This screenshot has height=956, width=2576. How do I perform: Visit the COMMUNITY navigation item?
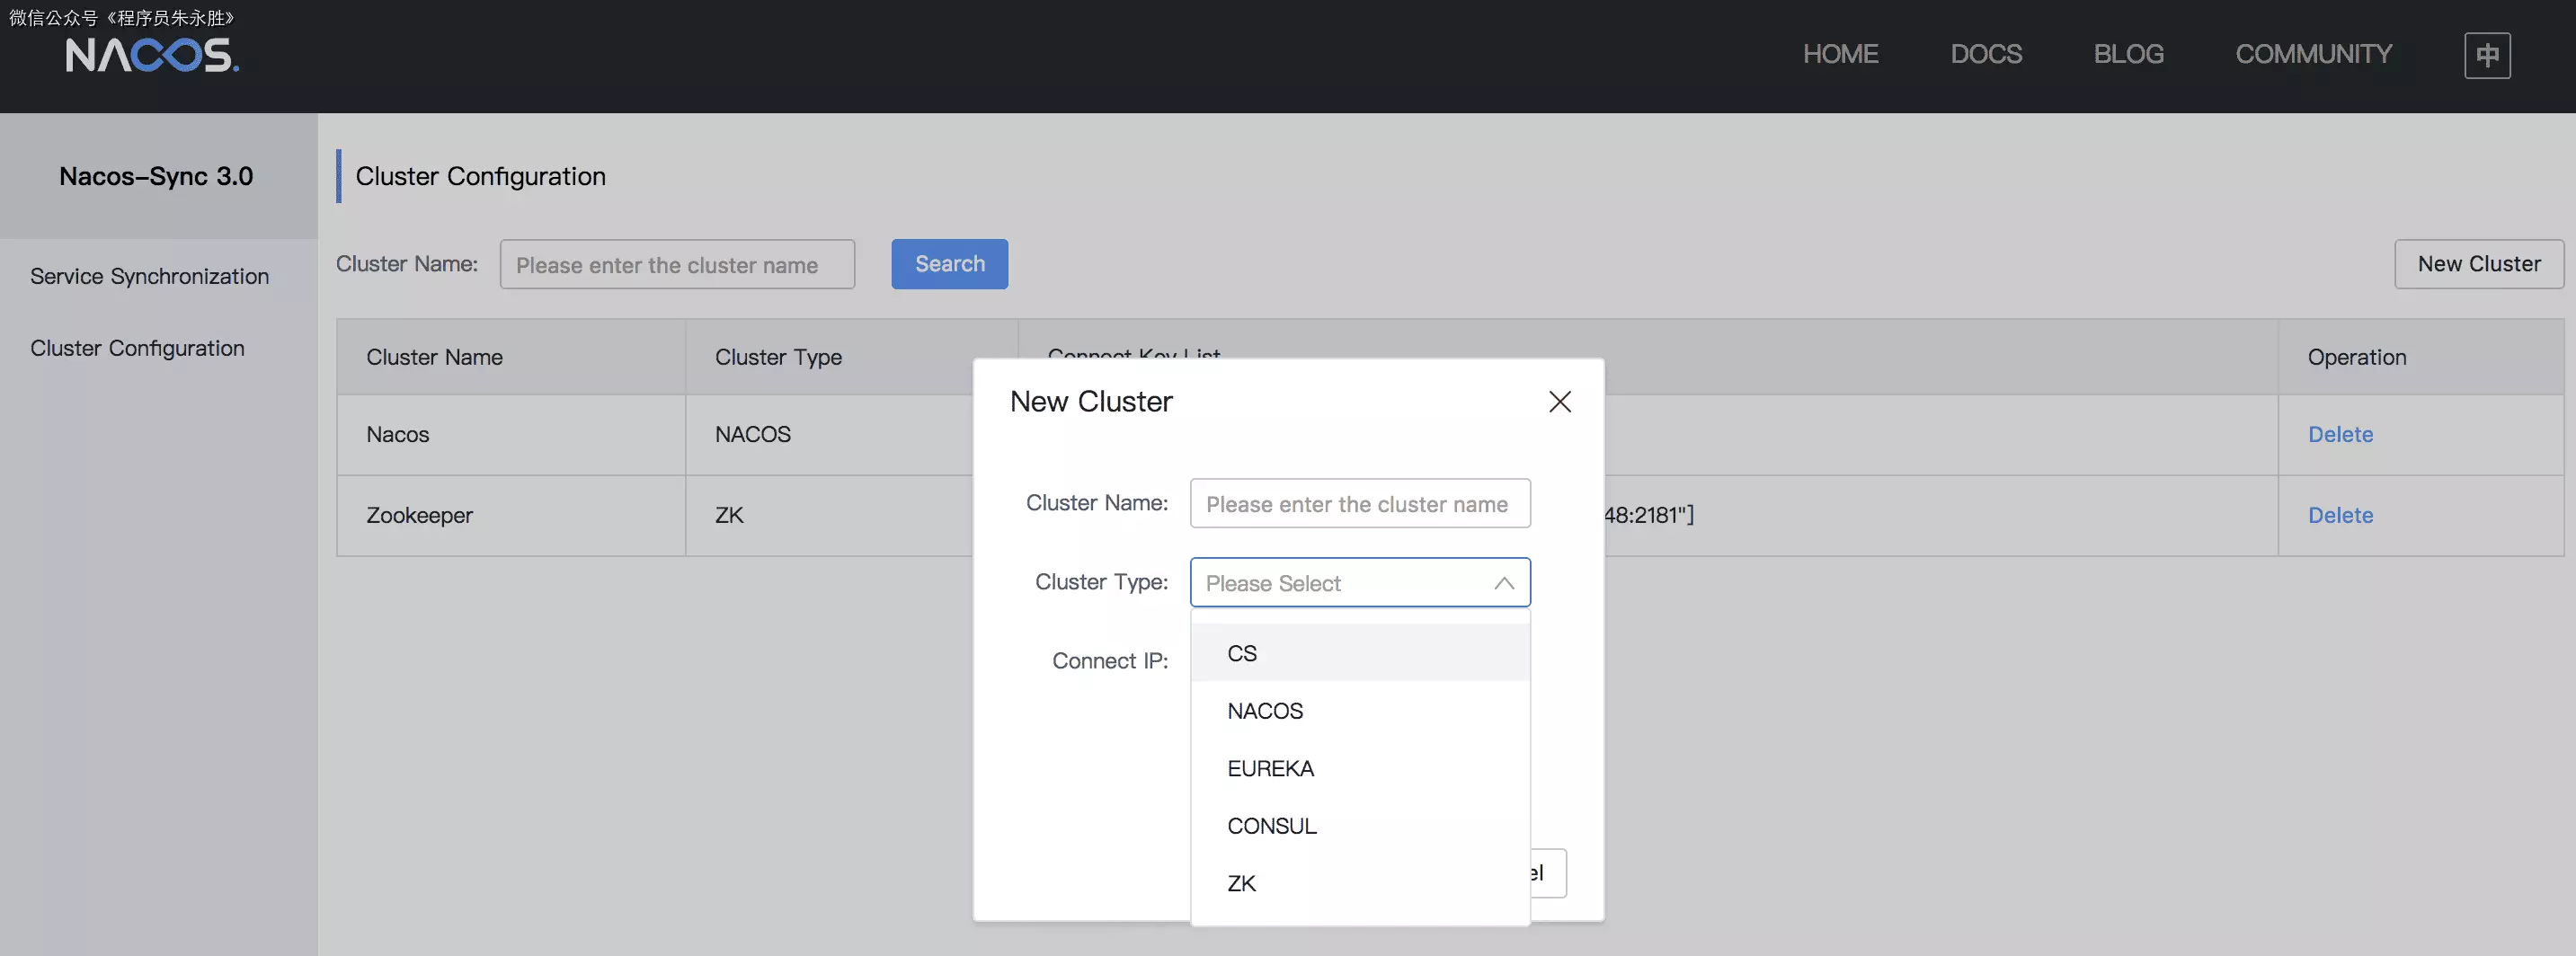tap(2313, 54)
